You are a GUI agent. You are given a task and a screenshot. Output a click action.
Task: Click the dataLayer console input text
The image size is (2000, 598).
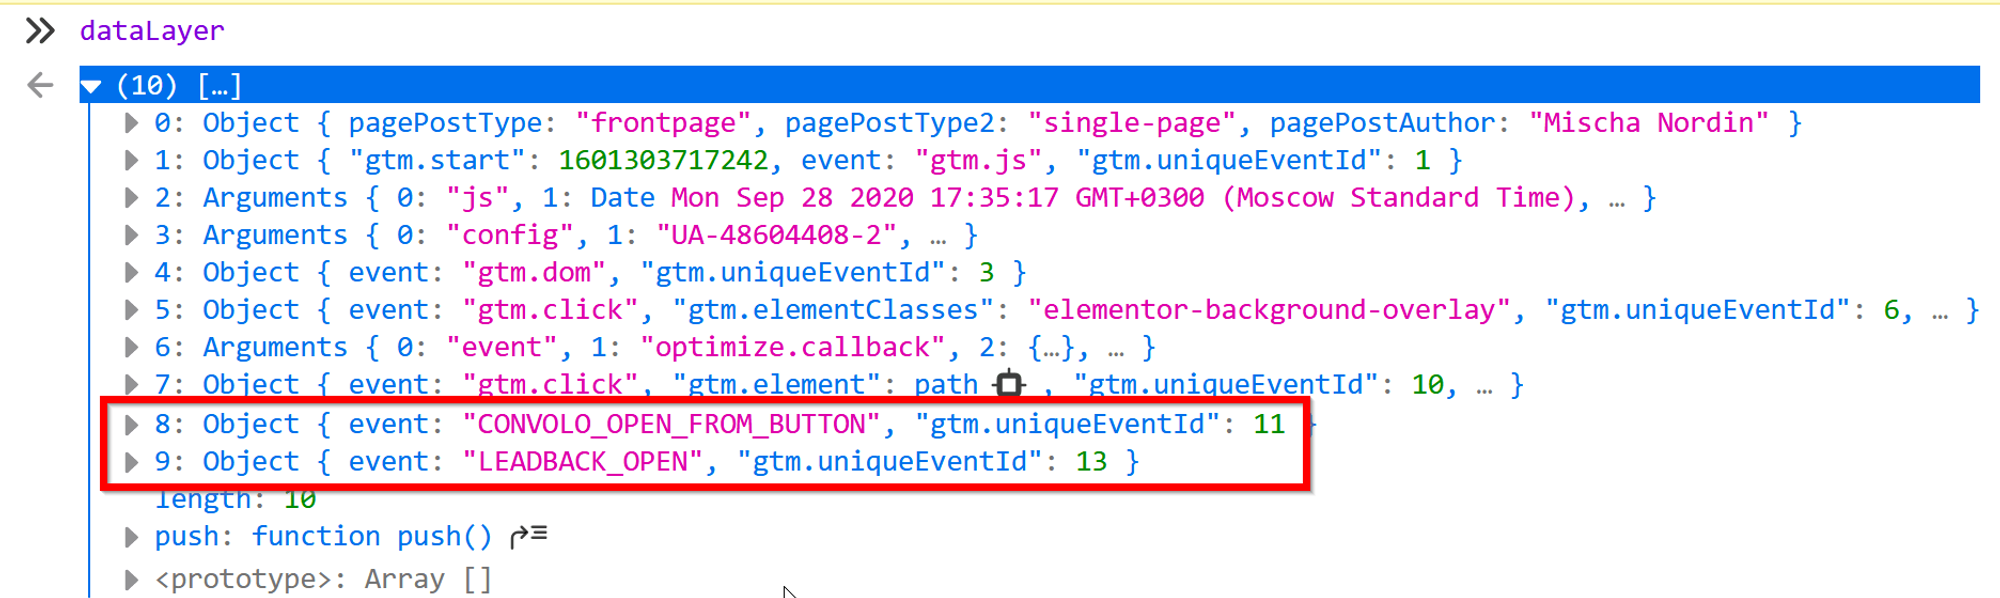pyautogui.click(x=152, y=31)
